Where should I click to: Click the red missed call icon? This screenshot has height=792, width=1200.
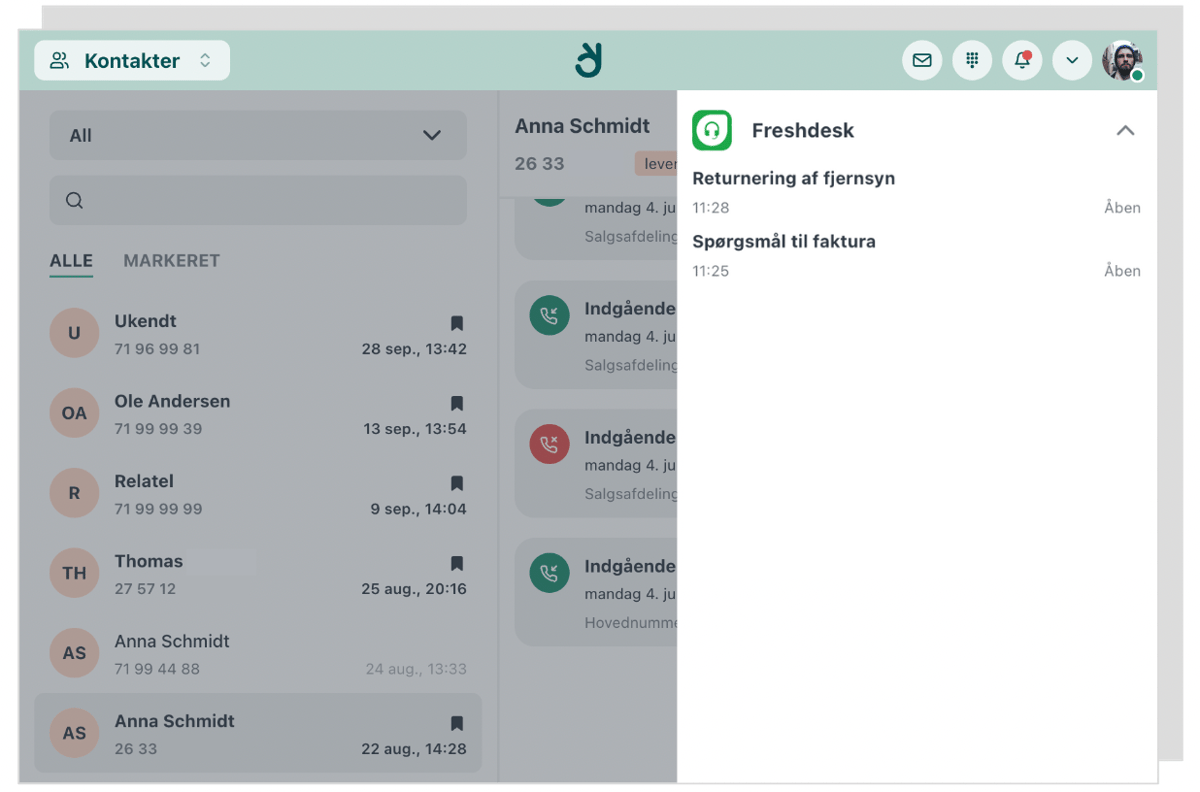[548, 444]
